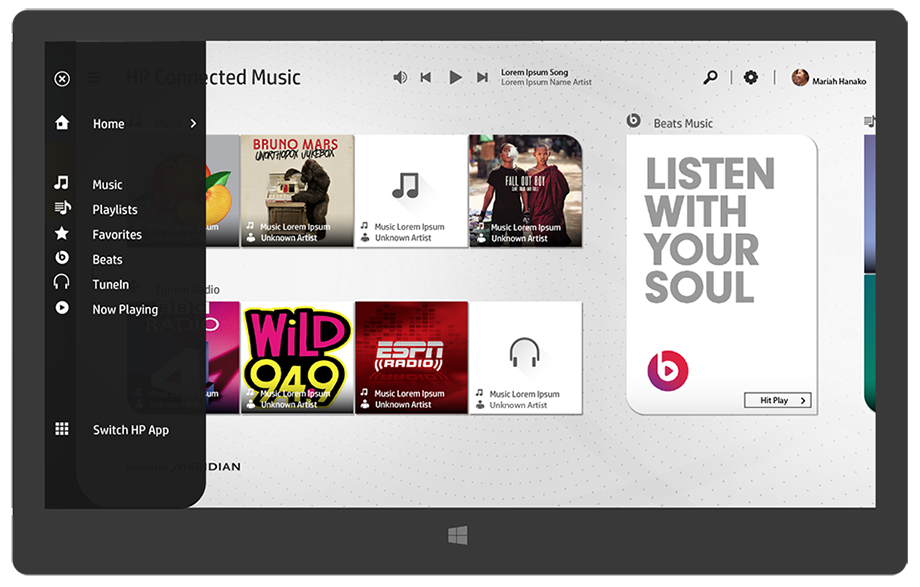Skip to the previous track

(426, 77)
